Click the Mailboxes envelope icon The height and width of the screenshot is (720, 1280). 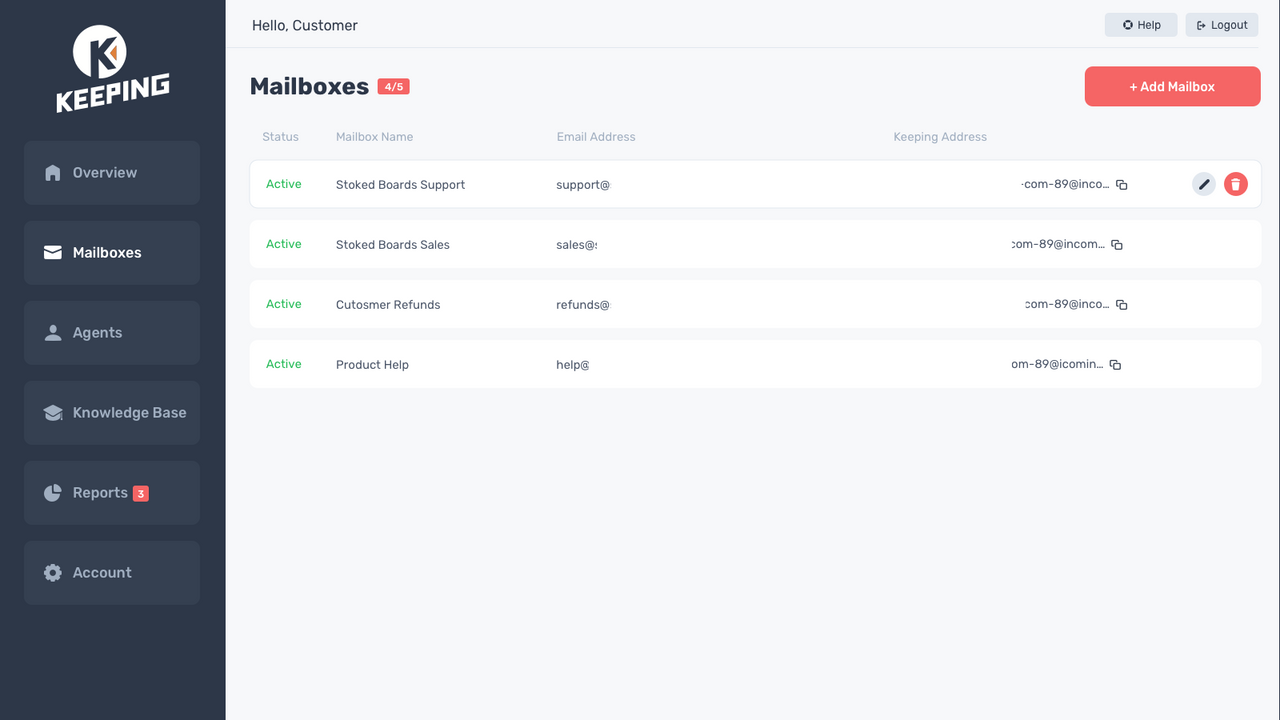[x=52, y=252]
